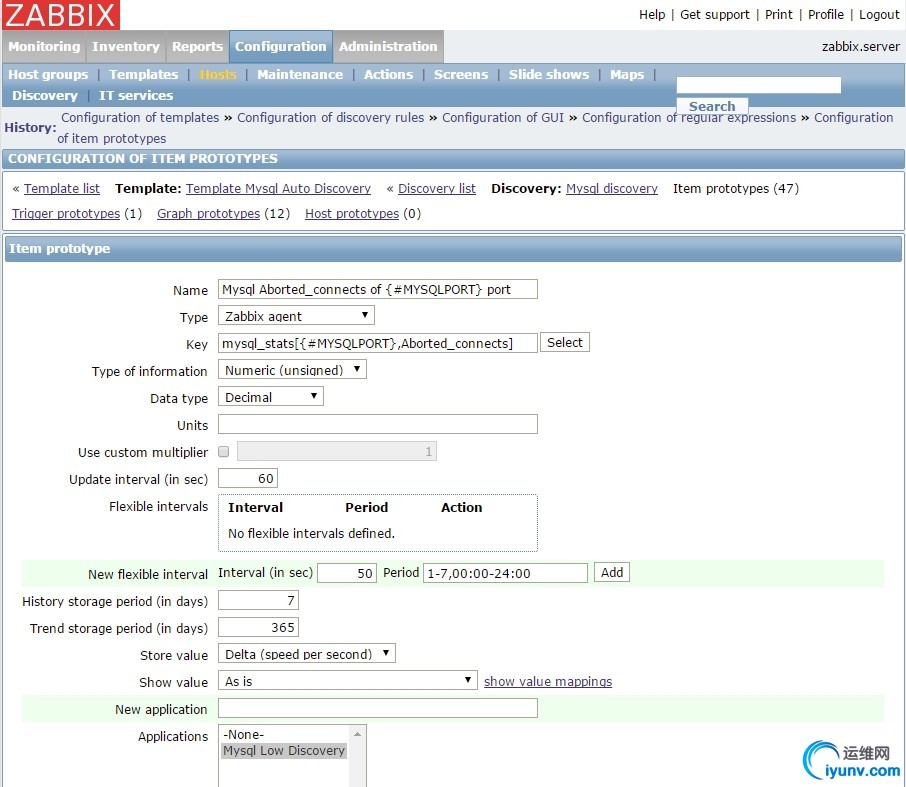Click the Update interval field
The width and height of the screenshot is (906, 787).
pos(248,478)
